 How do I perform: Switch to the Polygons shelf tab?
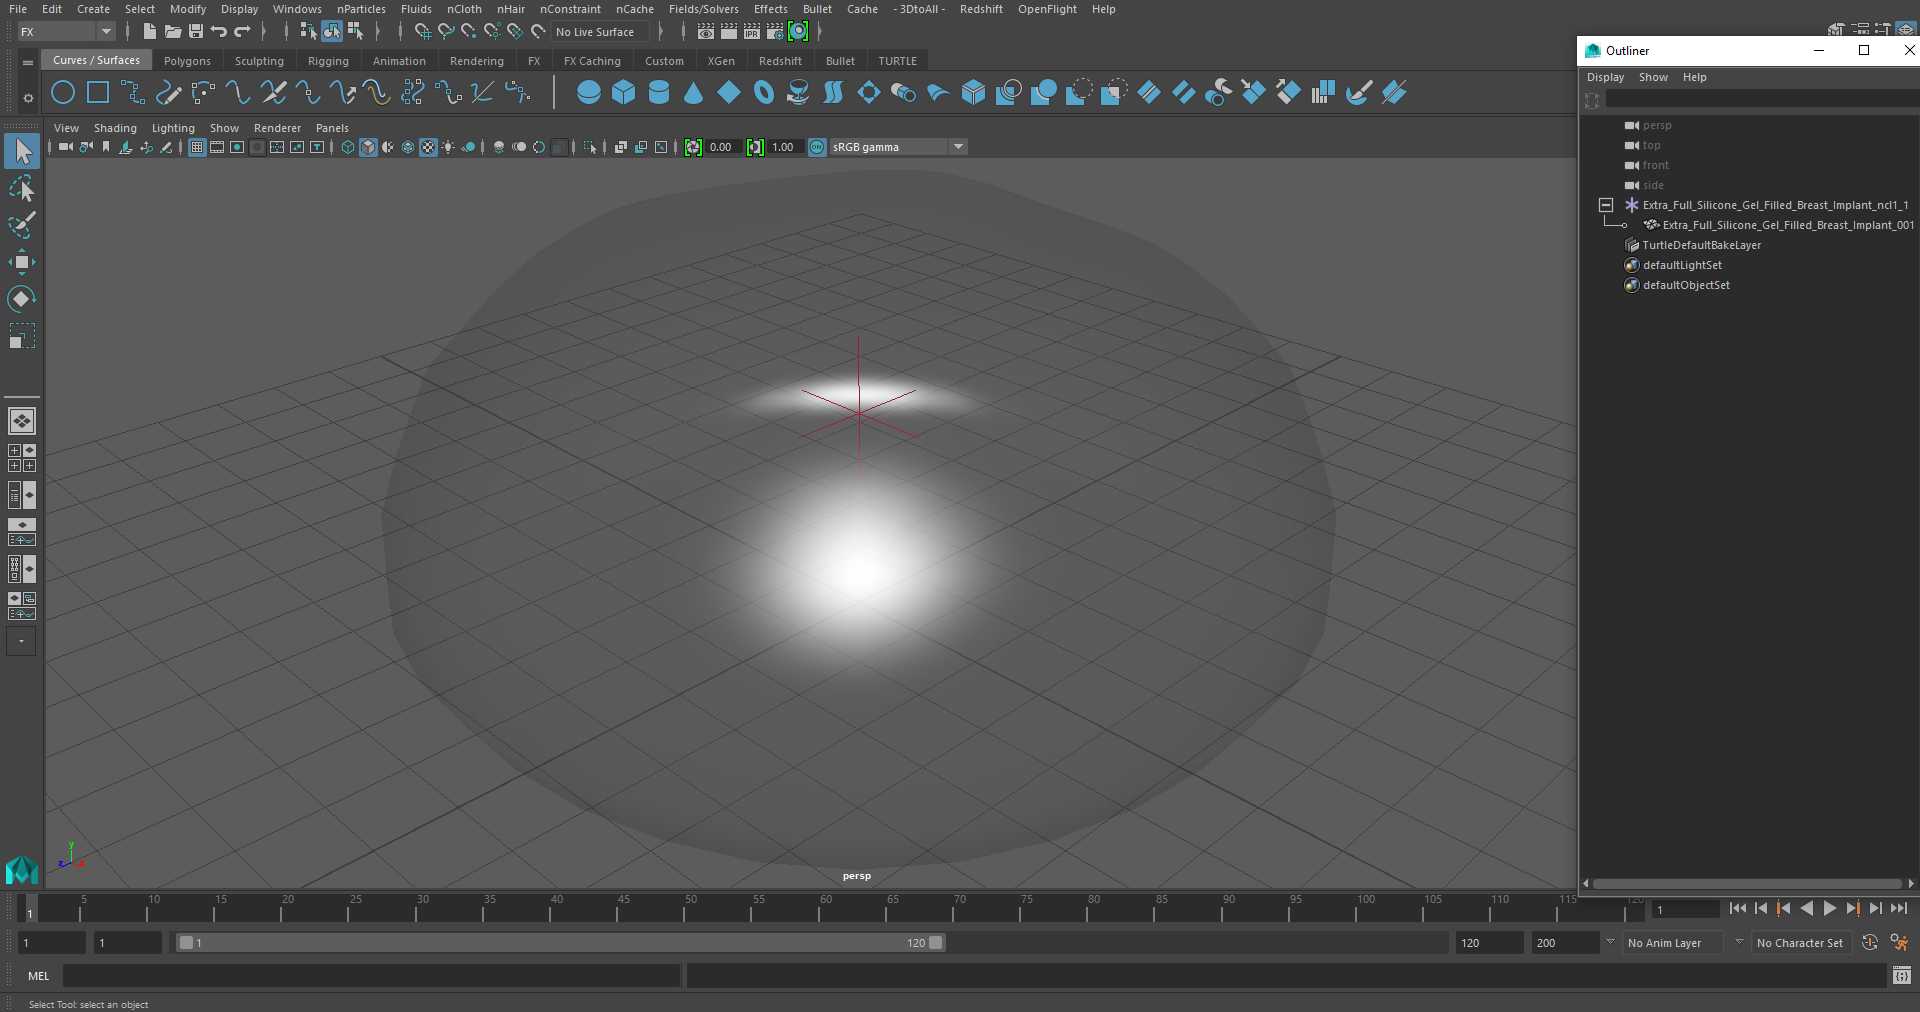pyautogui.click(x=187, y=61)
